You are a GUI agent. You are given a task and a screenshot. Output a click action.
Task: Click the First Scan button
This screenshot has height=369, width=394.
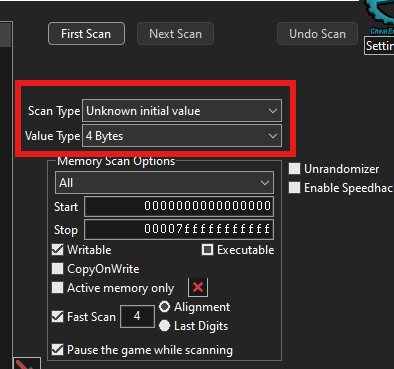pos(86,34)
